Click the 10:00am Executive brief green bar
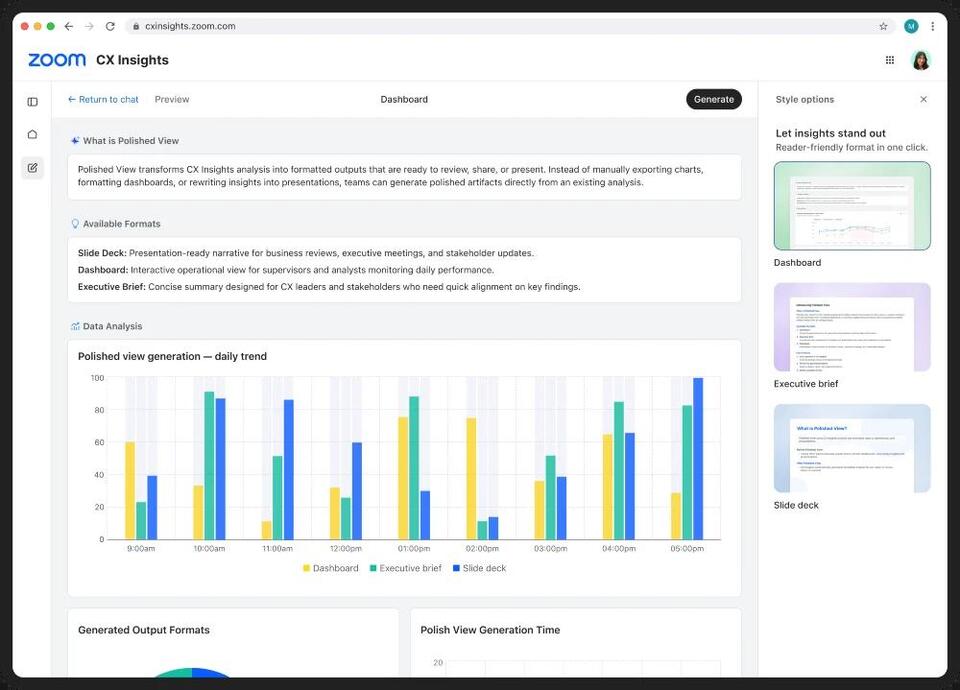Viewport: 960px width, 690px height. (x=209, y=465)
